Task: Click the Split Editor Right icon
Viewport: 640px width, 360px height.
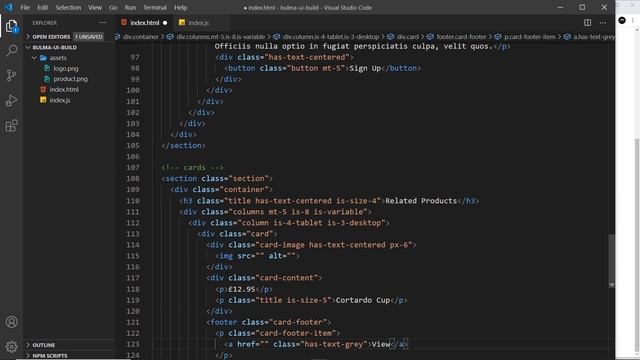Action: (x=587, y=23)
